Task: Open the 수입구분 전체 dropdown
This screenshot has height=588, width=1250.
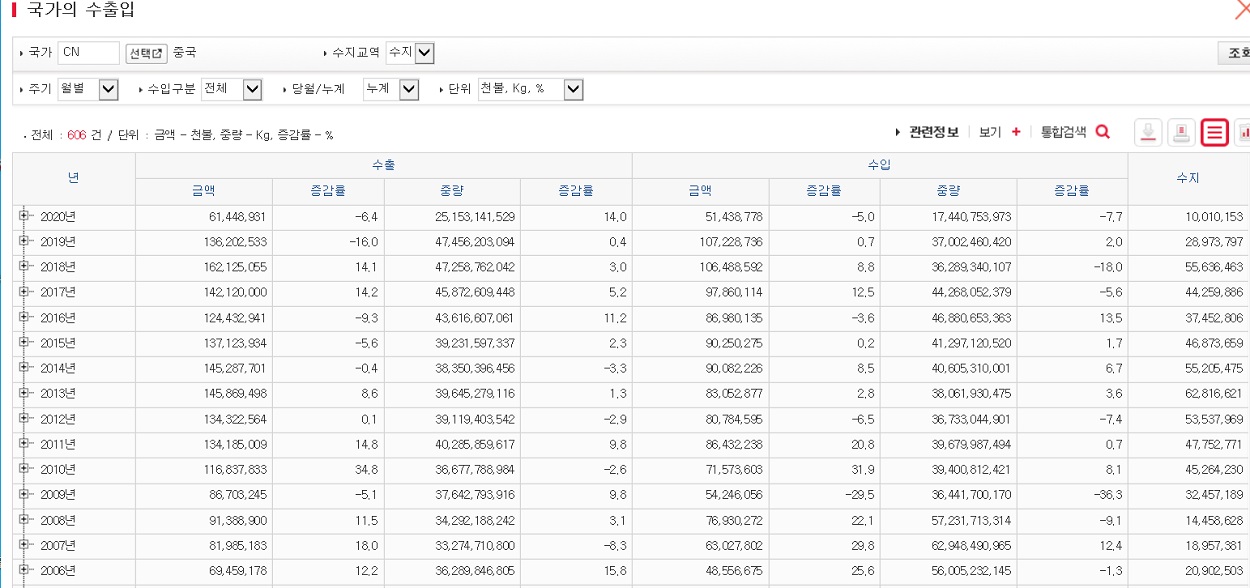Action: point(231,89)
